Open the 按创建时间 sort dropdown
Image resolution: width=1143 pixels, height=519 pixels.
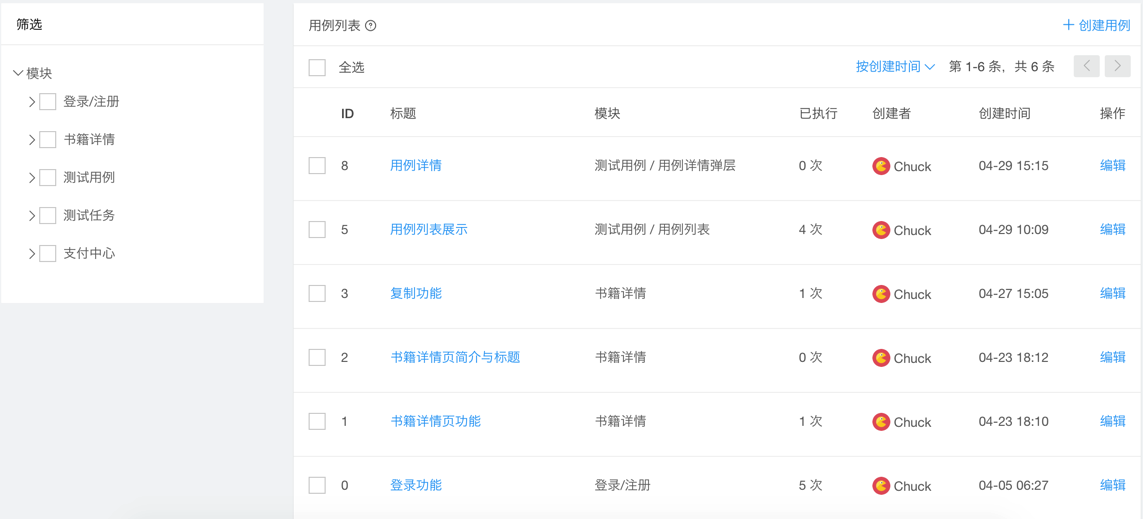coord(895,67)
